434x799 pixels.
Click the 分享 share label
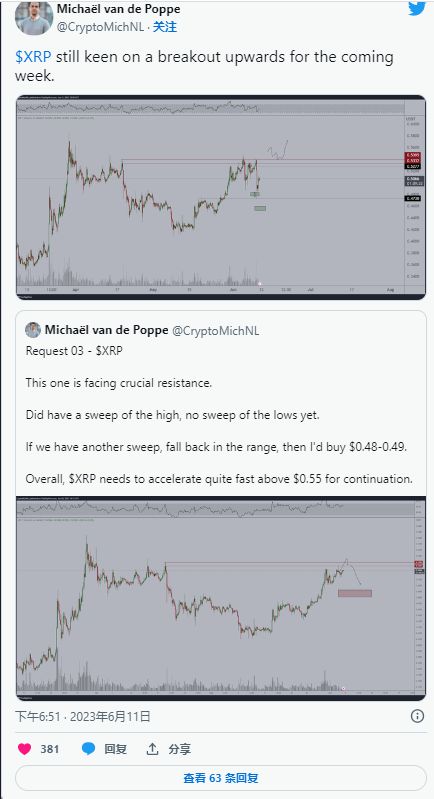click(x=179, y=749)
